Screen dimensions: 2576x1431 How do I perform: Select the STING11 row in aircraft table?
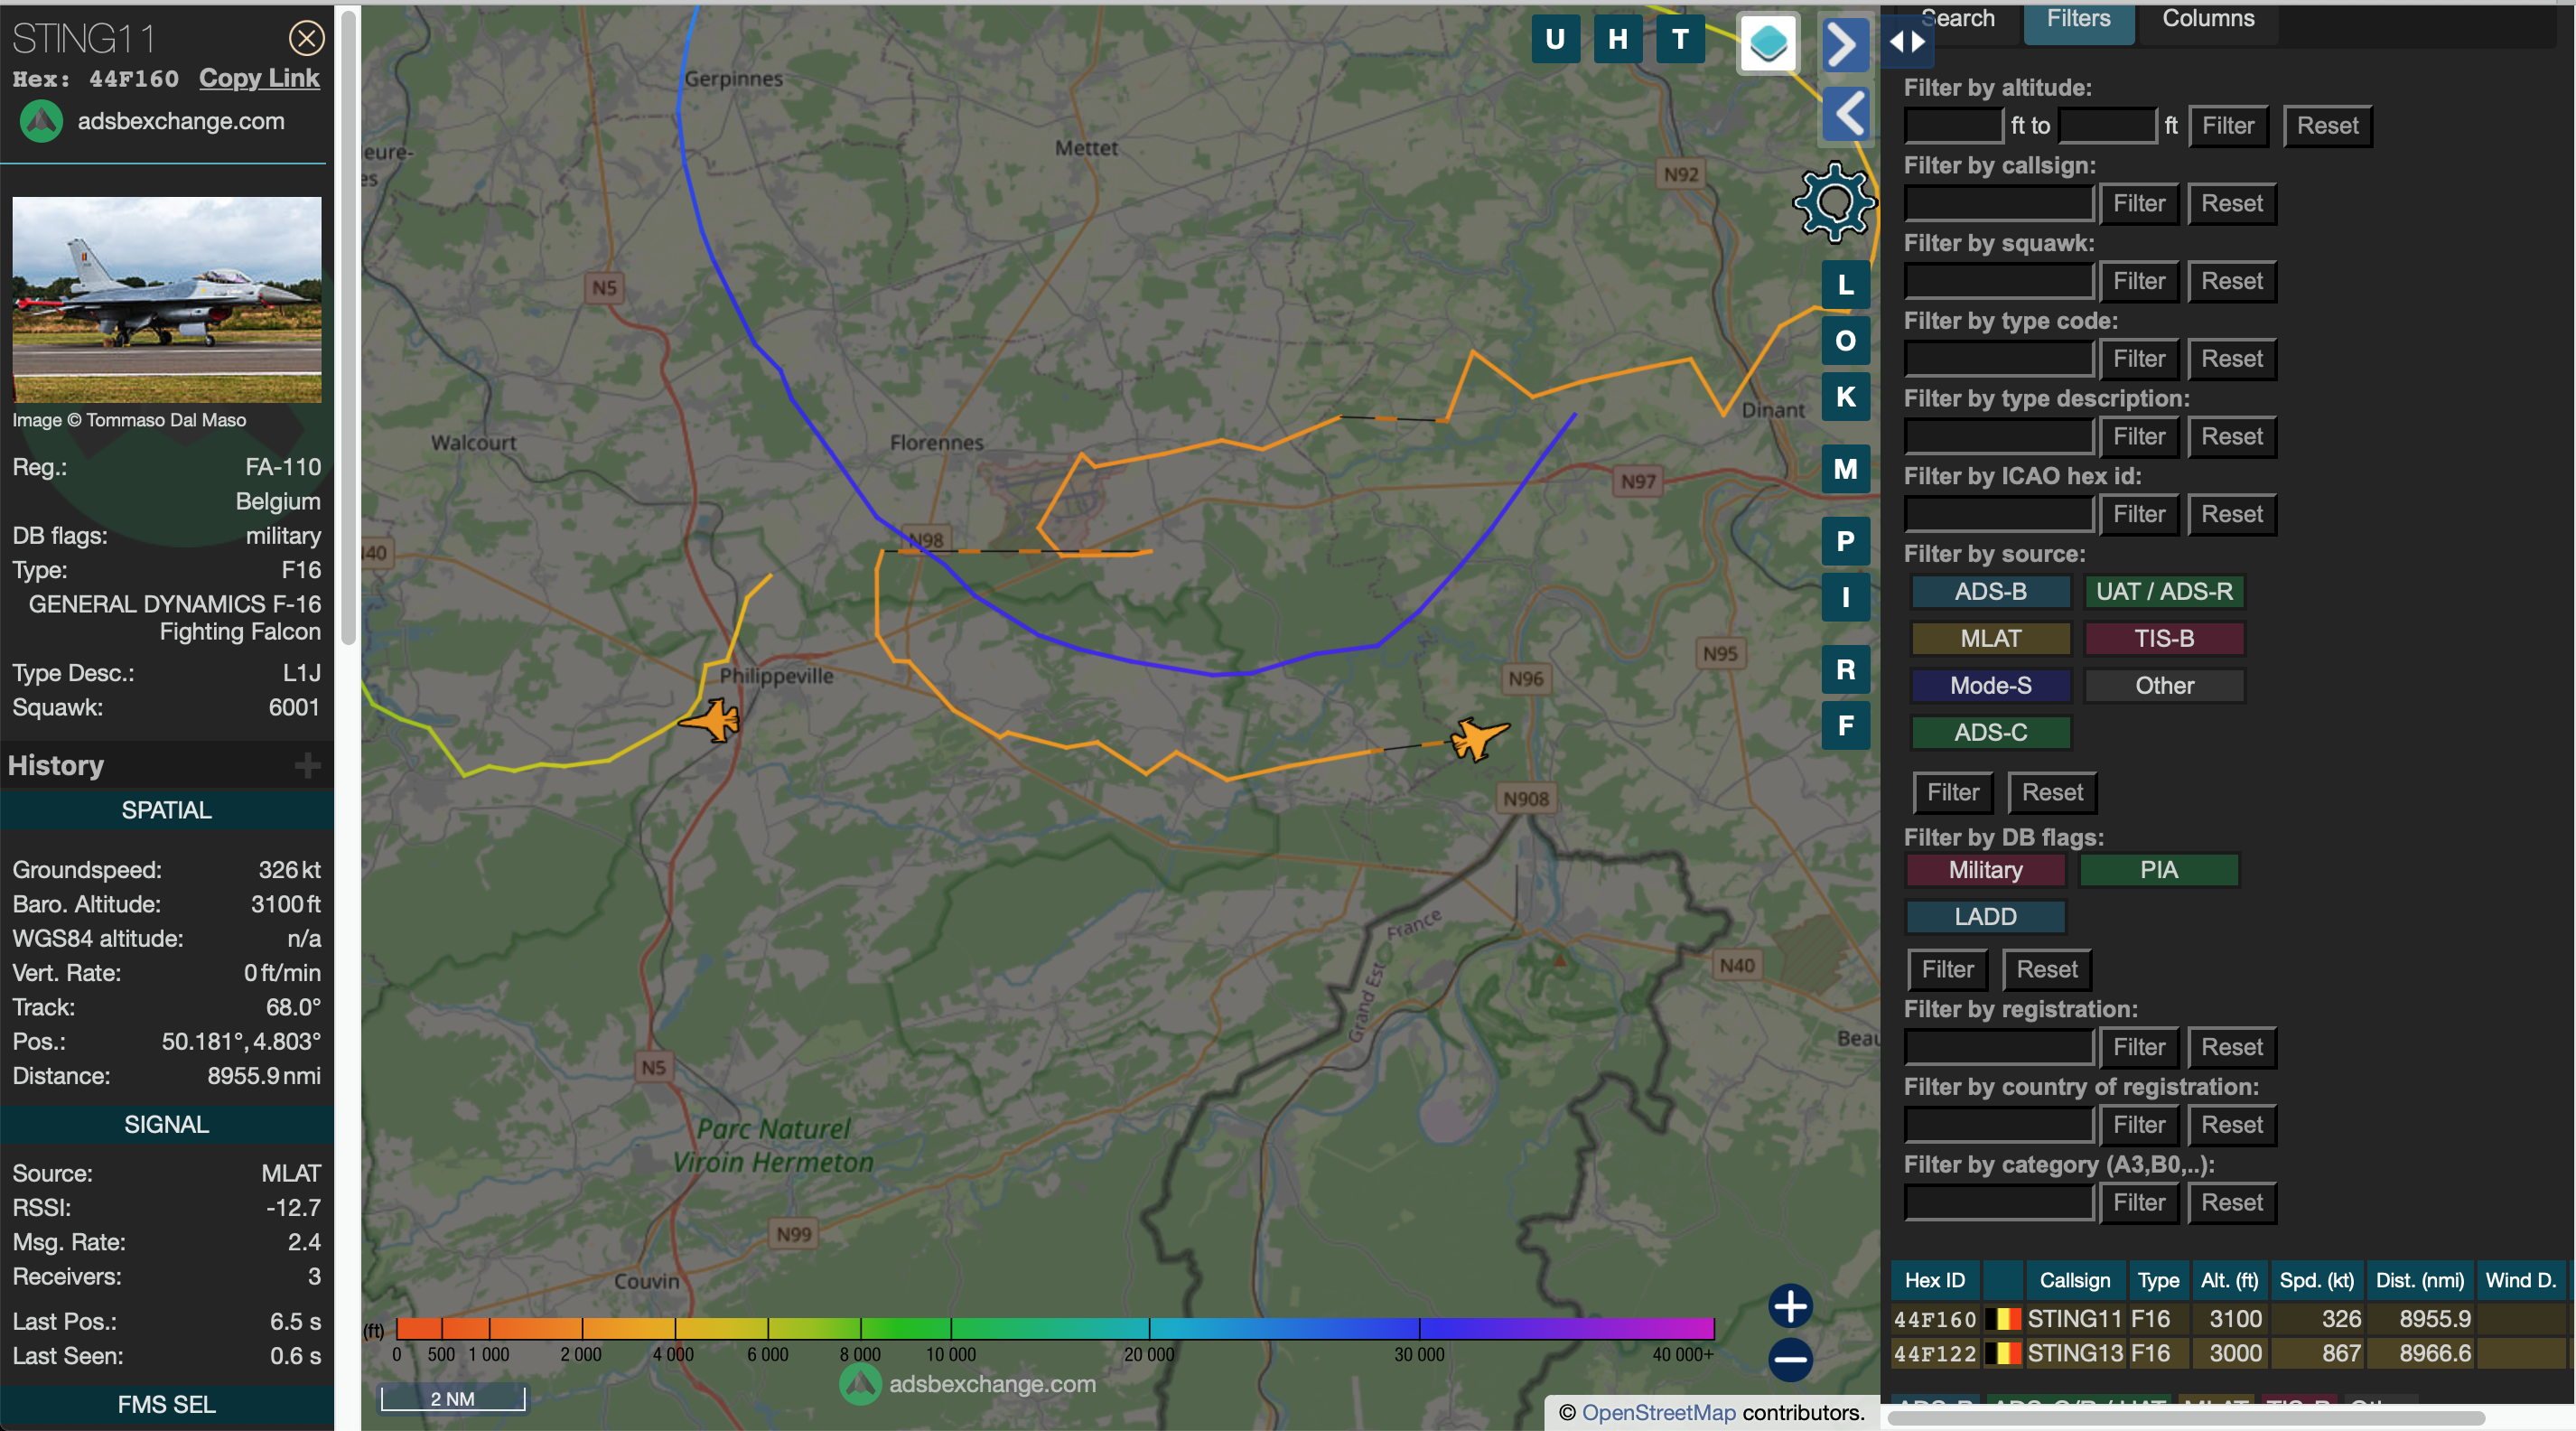point(2229,1320)
